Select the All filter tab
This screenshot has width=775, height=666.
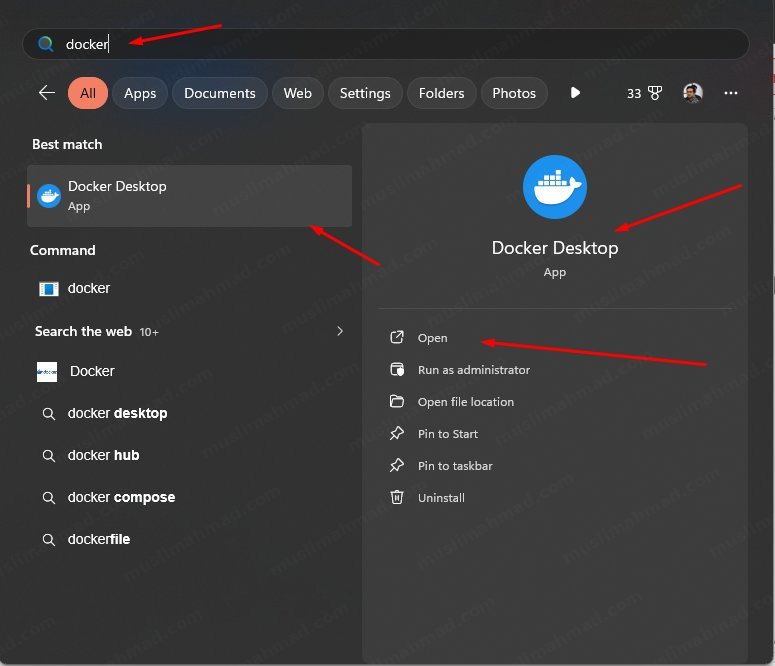[88, 93]
